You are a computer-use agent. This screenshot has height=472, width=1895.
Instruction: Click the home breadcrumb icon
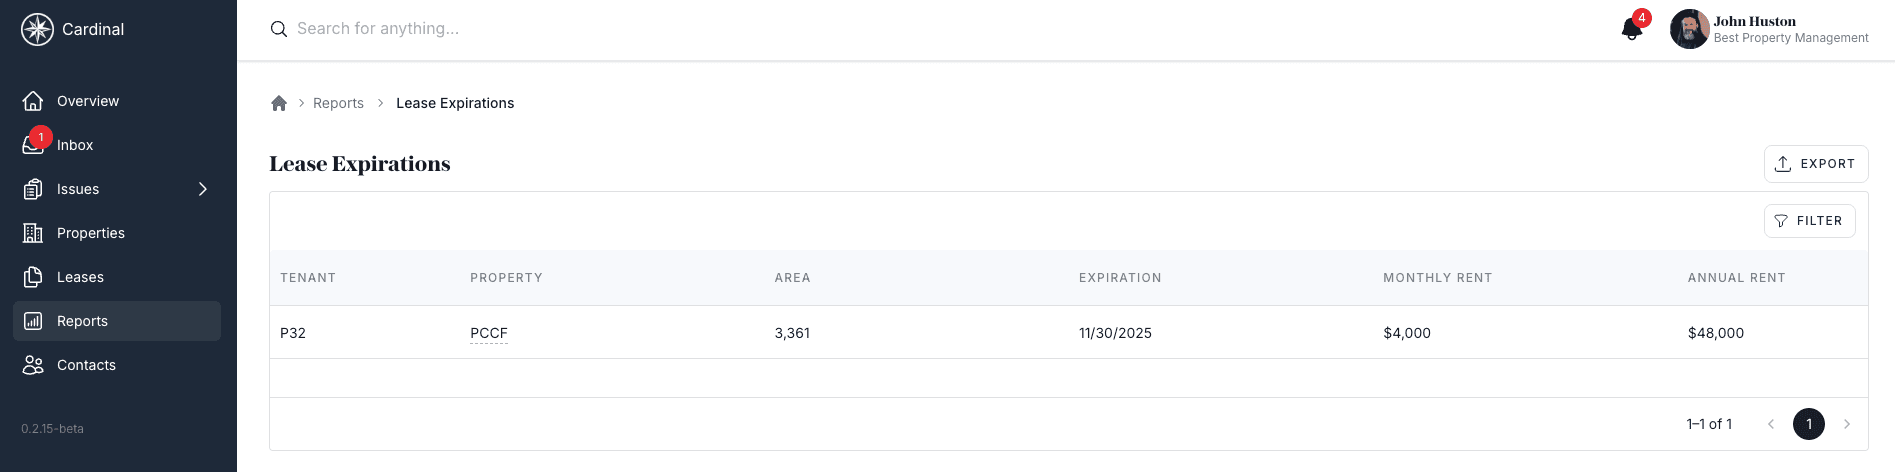coord(279,103)
